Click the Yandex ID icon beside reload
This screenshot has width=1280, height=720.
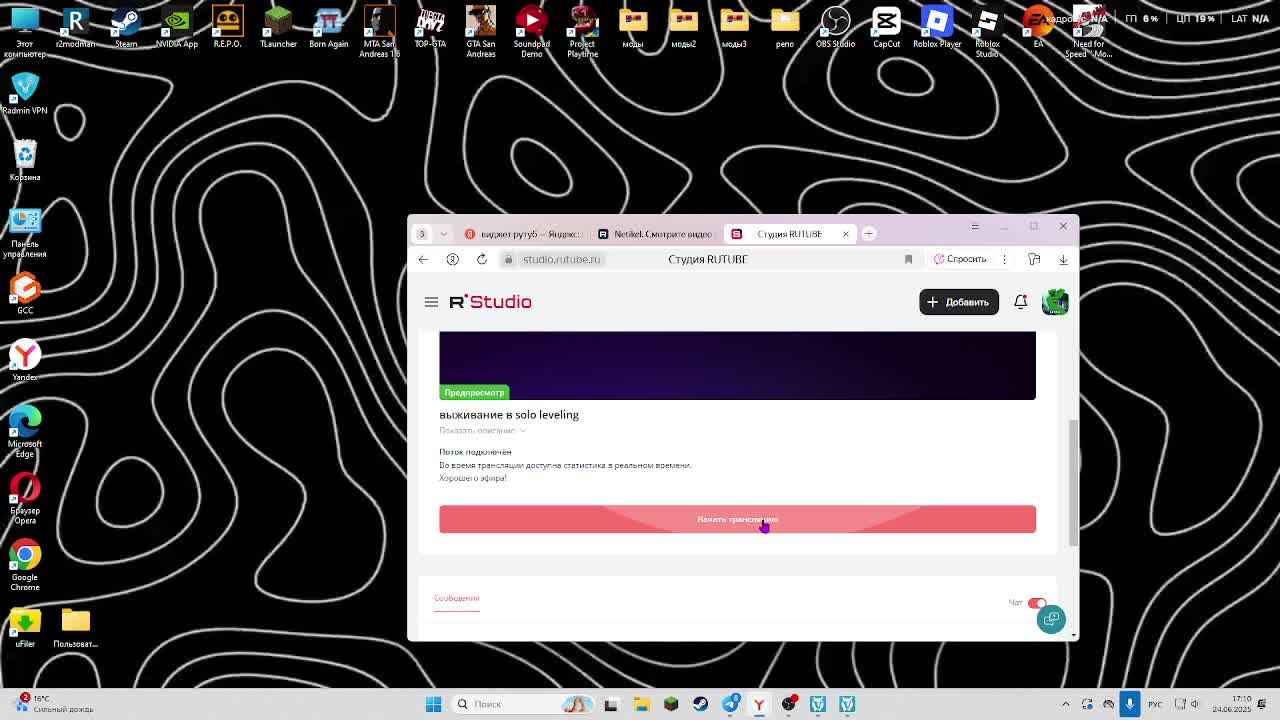(x=452, y=259)
